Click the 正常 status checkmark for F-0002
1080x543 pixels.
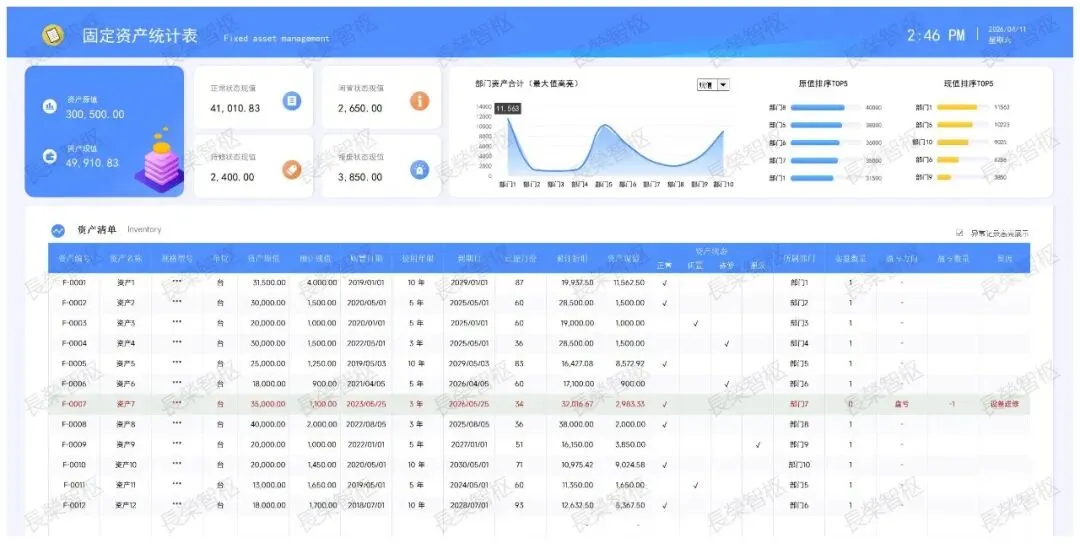tap(665, 303)
